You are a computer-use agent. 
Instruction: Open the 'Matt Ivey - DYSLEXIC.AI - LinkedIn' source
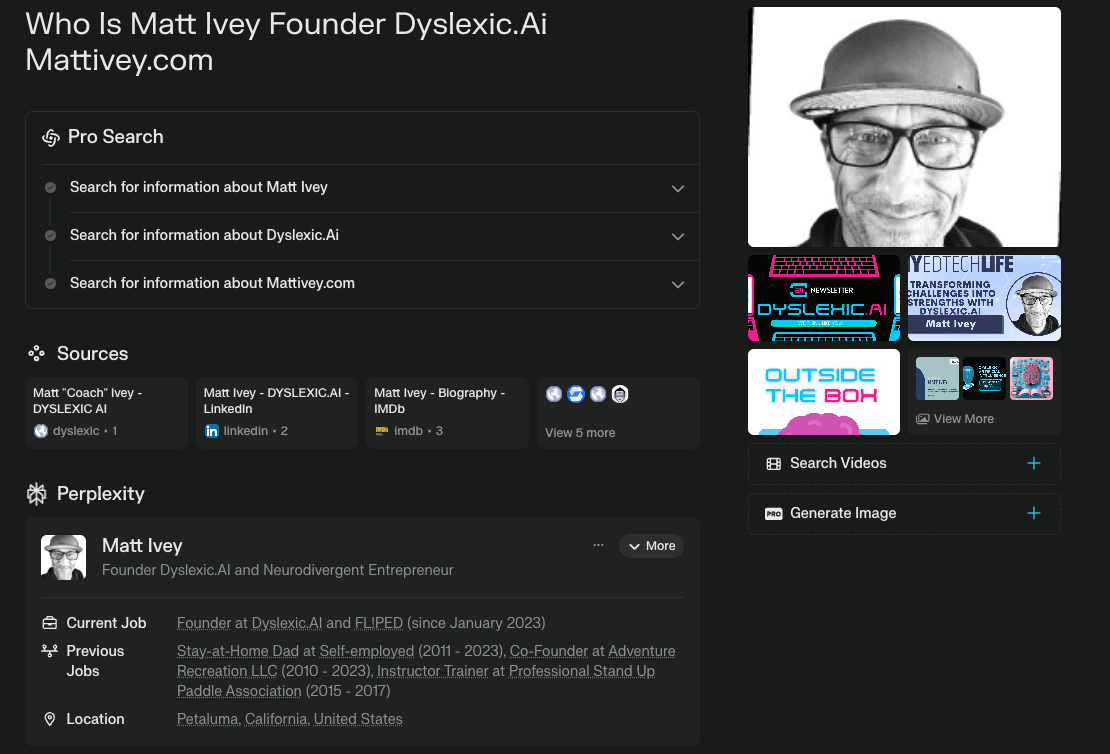[277, 413]
